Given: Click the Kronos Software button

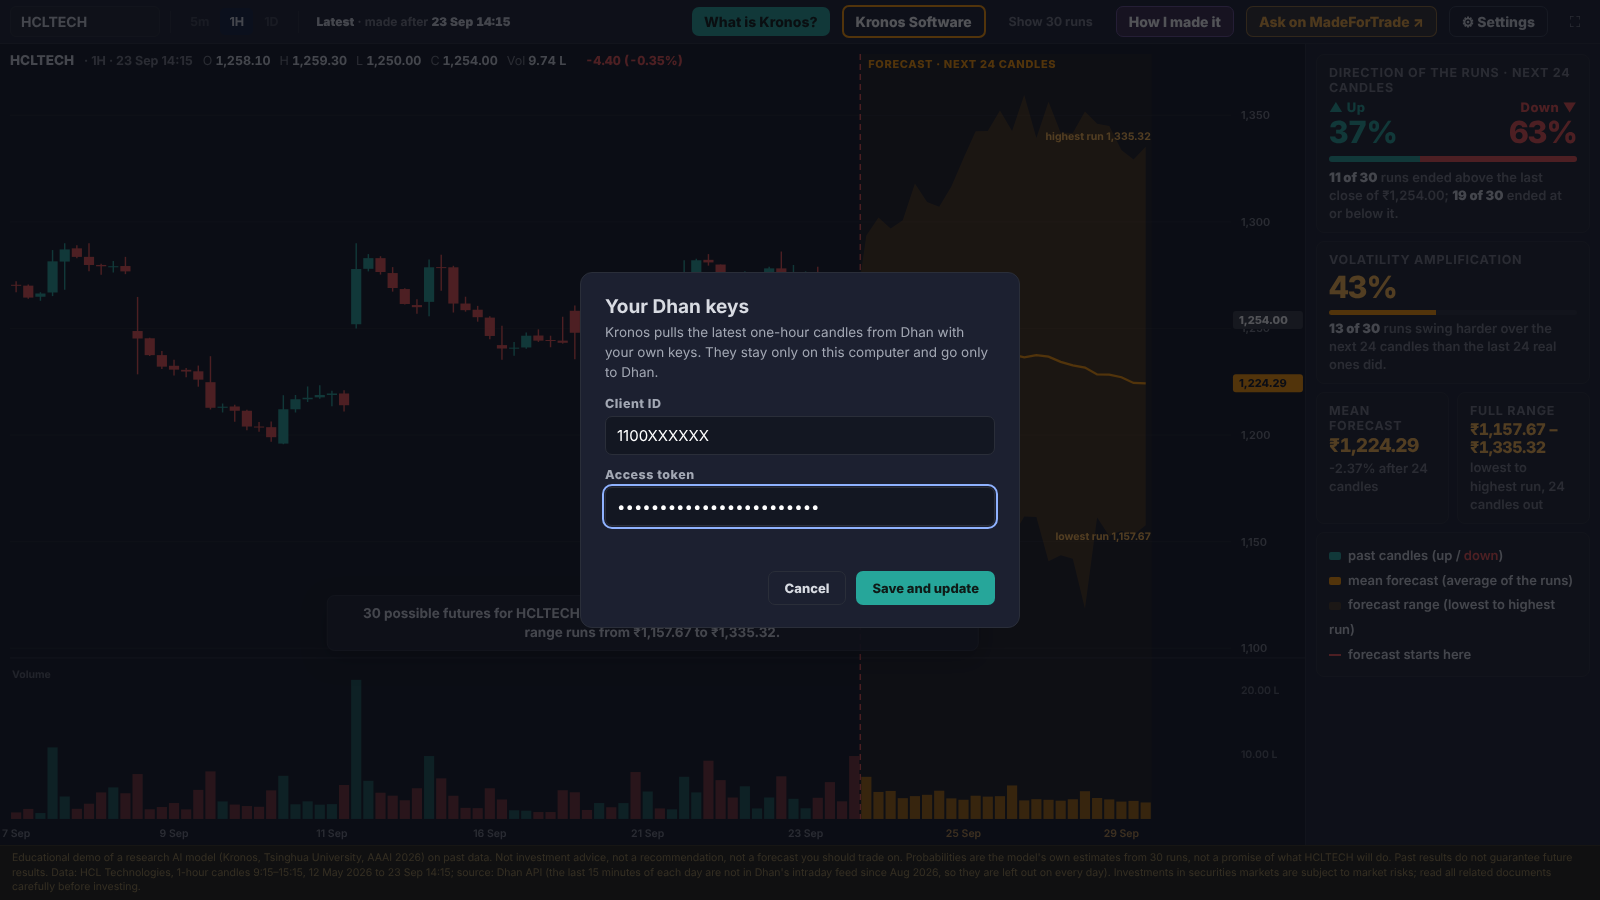Looking at the screenshot, I should (x=913, y=22).
